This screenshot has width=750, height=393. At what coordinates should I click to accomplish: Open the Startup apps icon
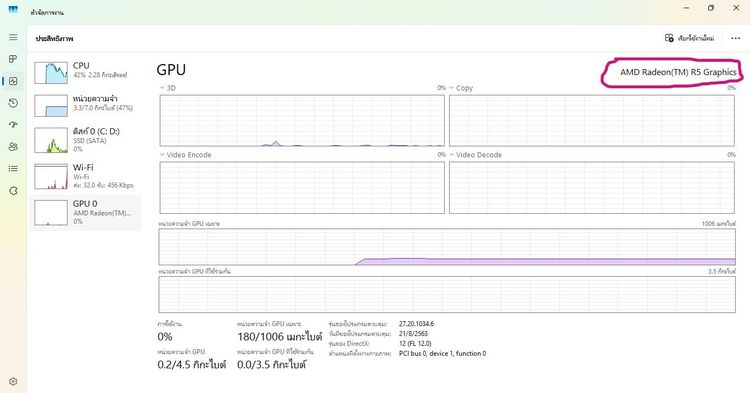click(13, 125)
